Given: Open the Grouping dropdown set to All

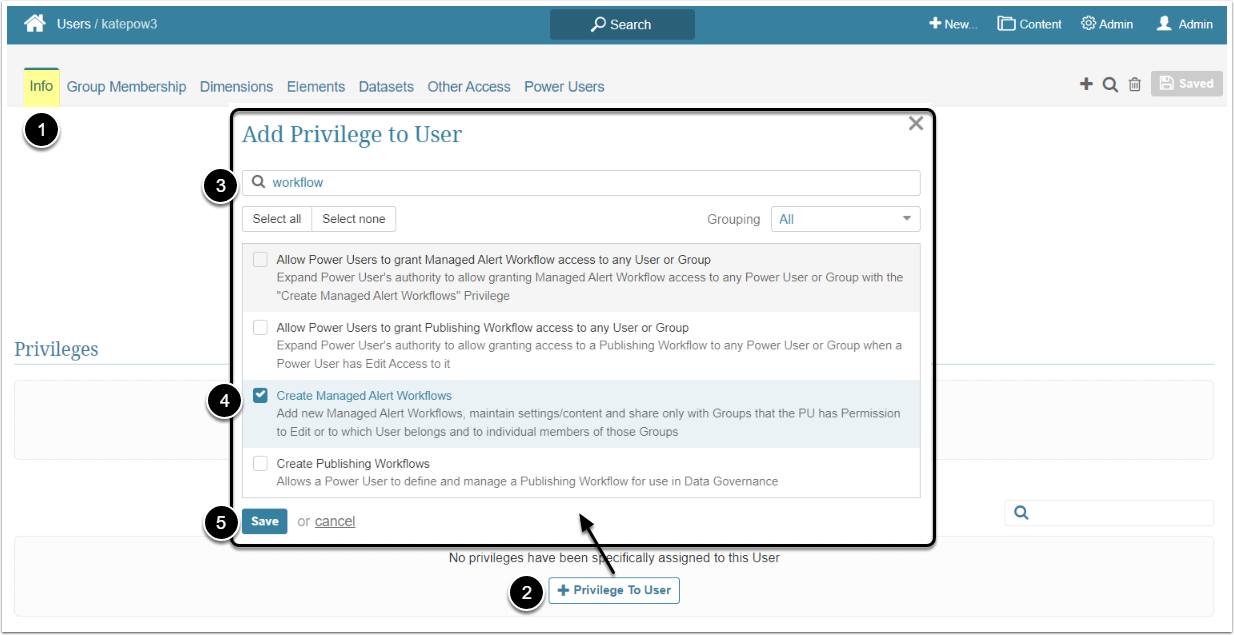Looking at the screenshot, I should (x=845, y=219).
